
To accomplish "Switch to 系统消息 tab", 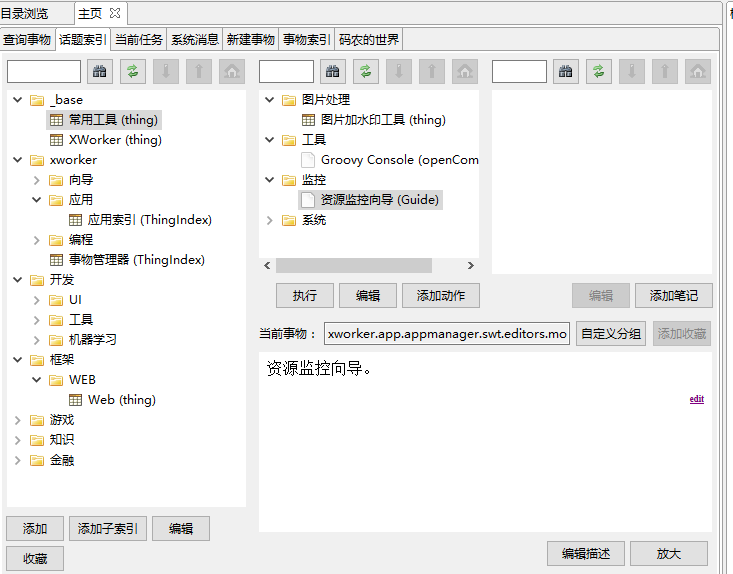I will tap(195, 39).
